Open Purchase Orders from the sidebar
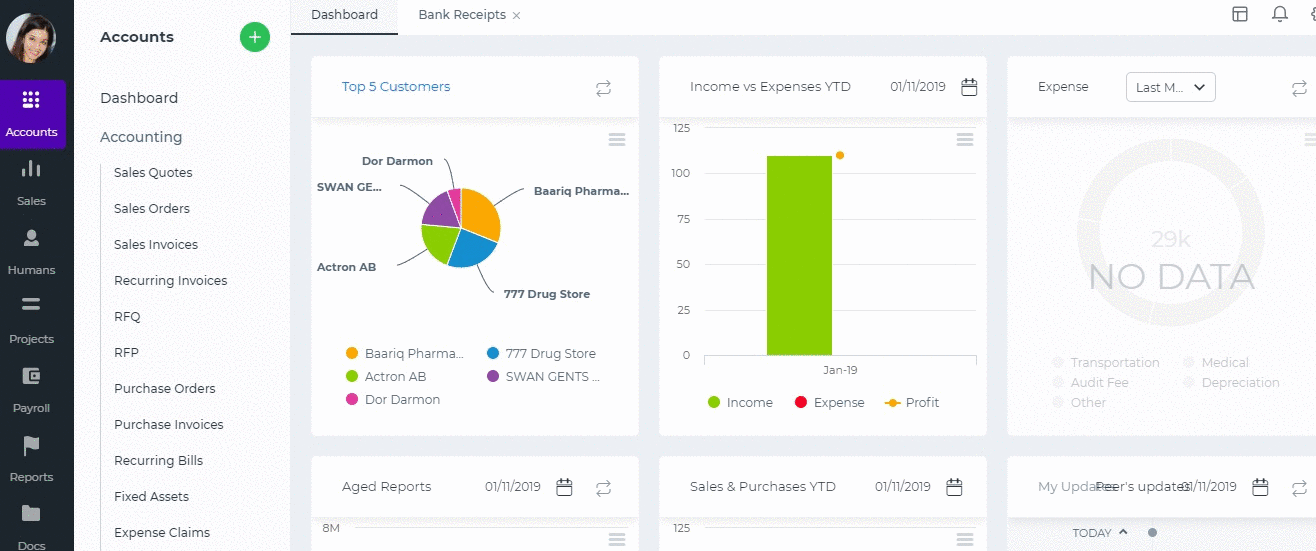 coord(165,389)
